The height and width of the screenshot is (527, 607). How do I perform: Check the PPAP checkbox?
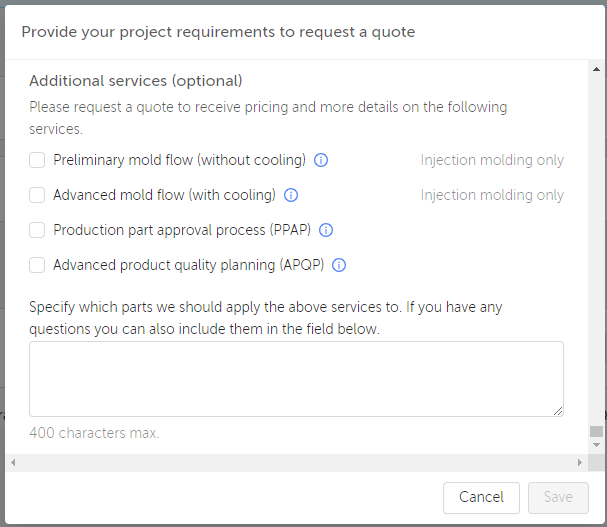tap(37, 230)
